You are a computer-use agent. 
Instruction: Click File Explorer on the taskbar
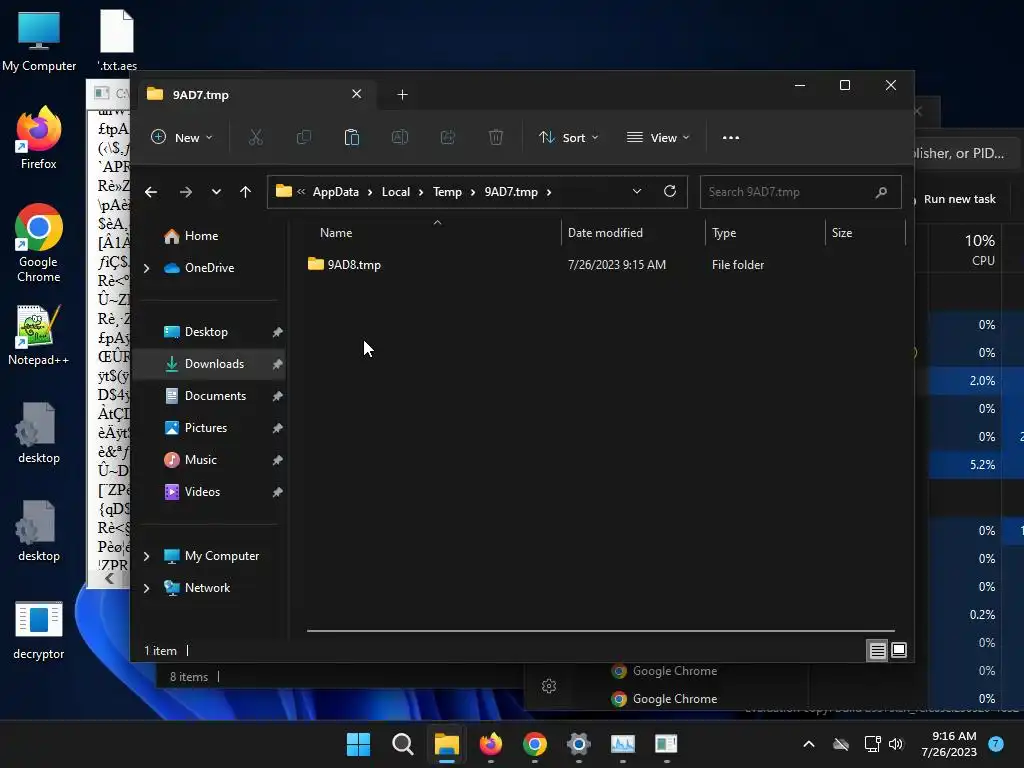coord(447,744)
